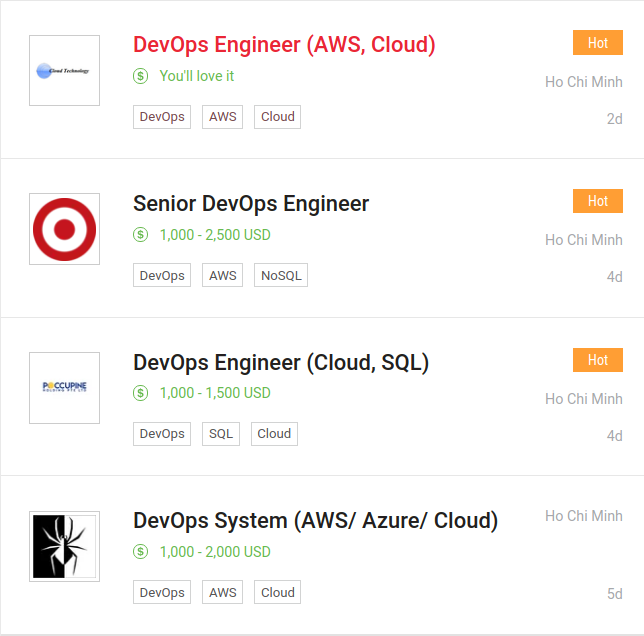The width and height of the screenshot is (644, 636).
Task: Click the black and white spider company logo
Action: [x=64, y=546]
